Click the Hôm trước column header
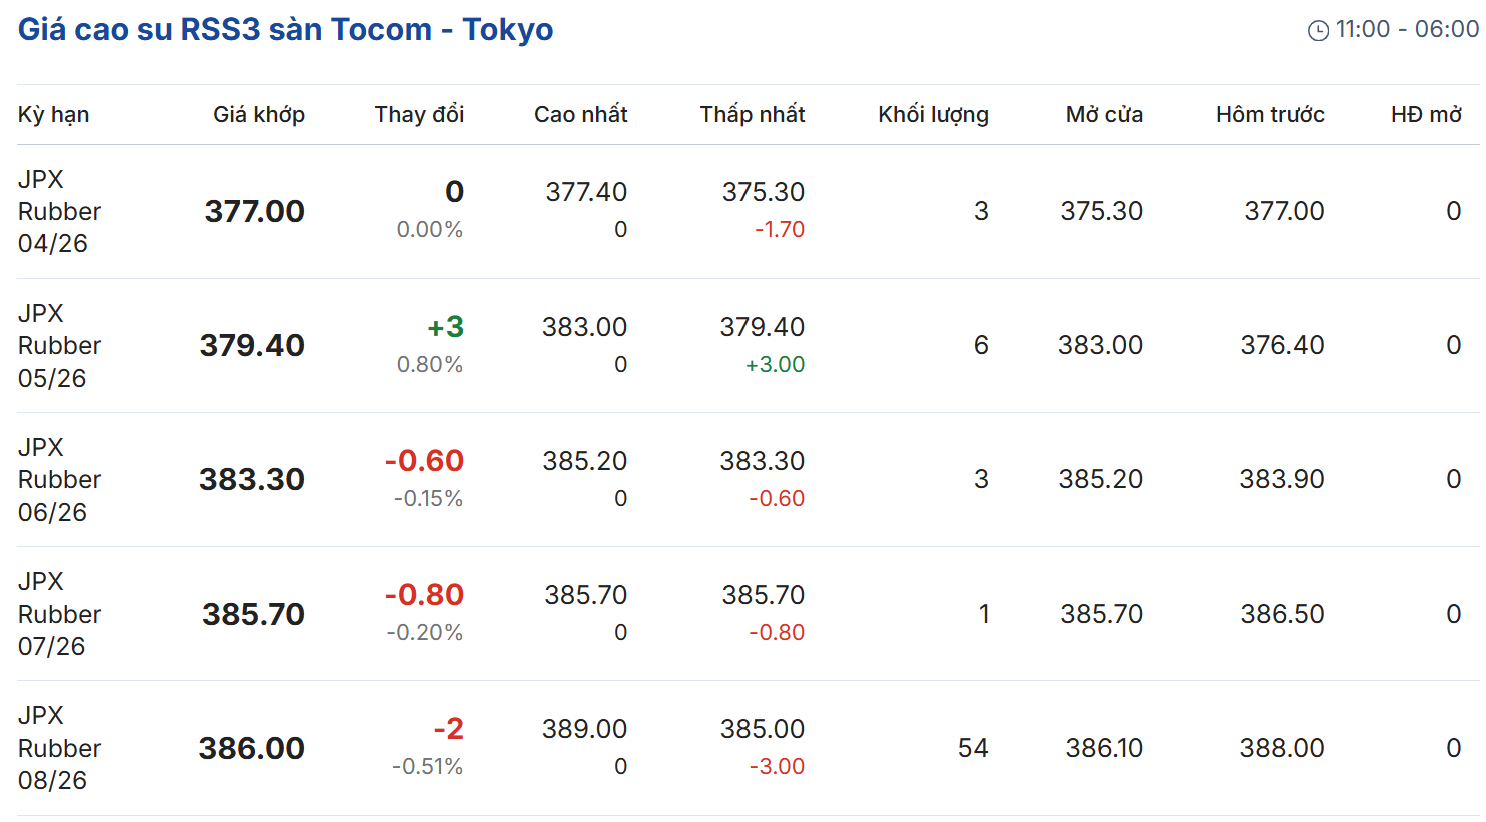Screen dimensions: 1486x822 point(1270,115)
